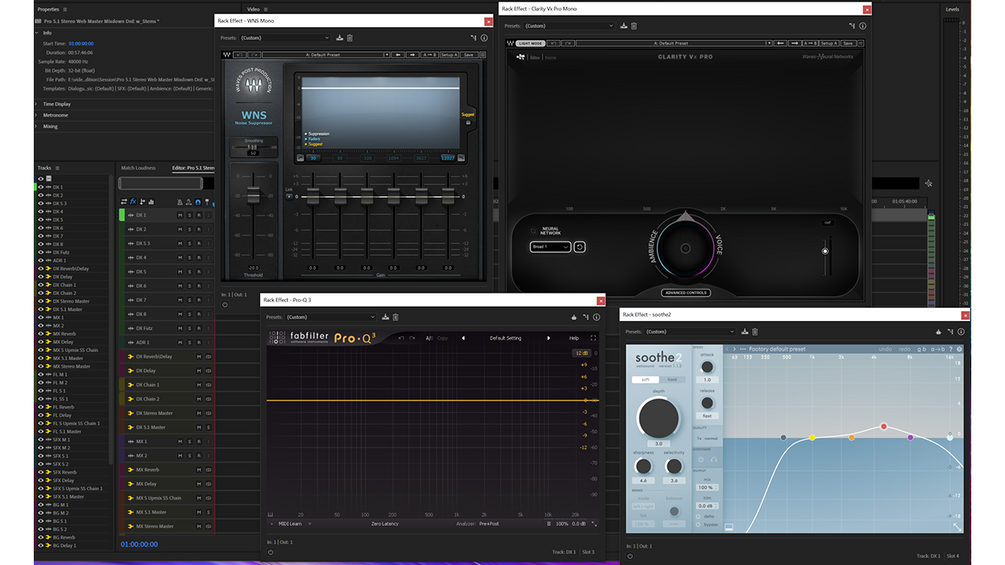1005x565 pixels.
Task: Switch to Match Loudness tab
Action: point(138,168)
